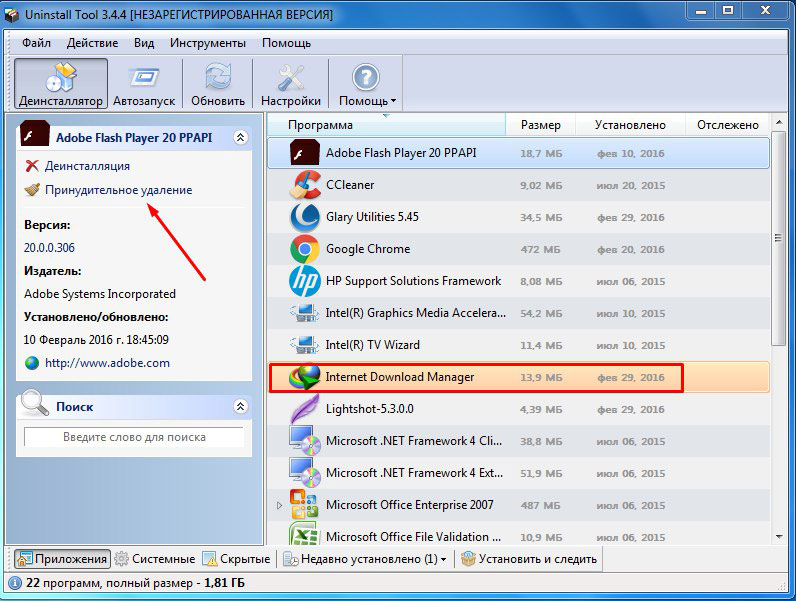The image size is (796, 601).
Task: Select the CCleaner icon in program list
Action: [304, 185]
